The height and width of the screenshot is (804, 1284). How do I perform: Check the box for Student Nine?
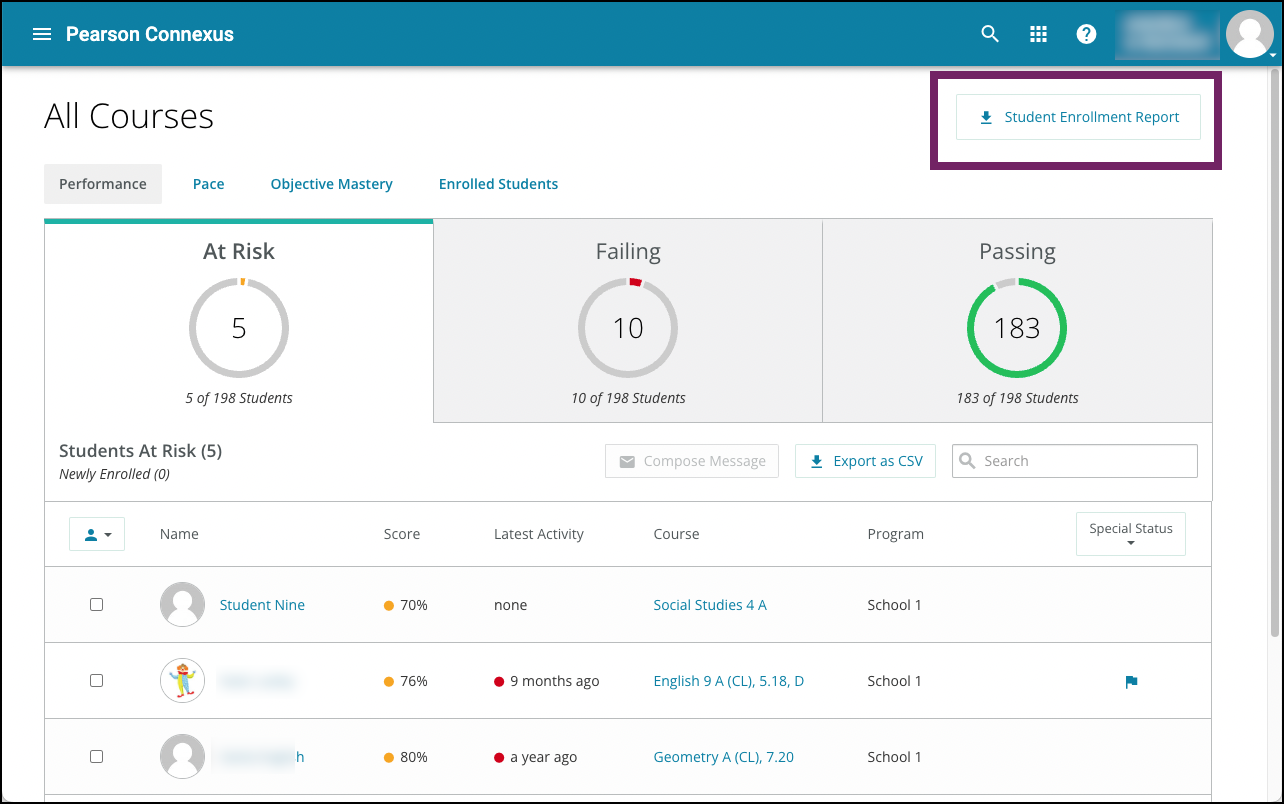[96, 605]
